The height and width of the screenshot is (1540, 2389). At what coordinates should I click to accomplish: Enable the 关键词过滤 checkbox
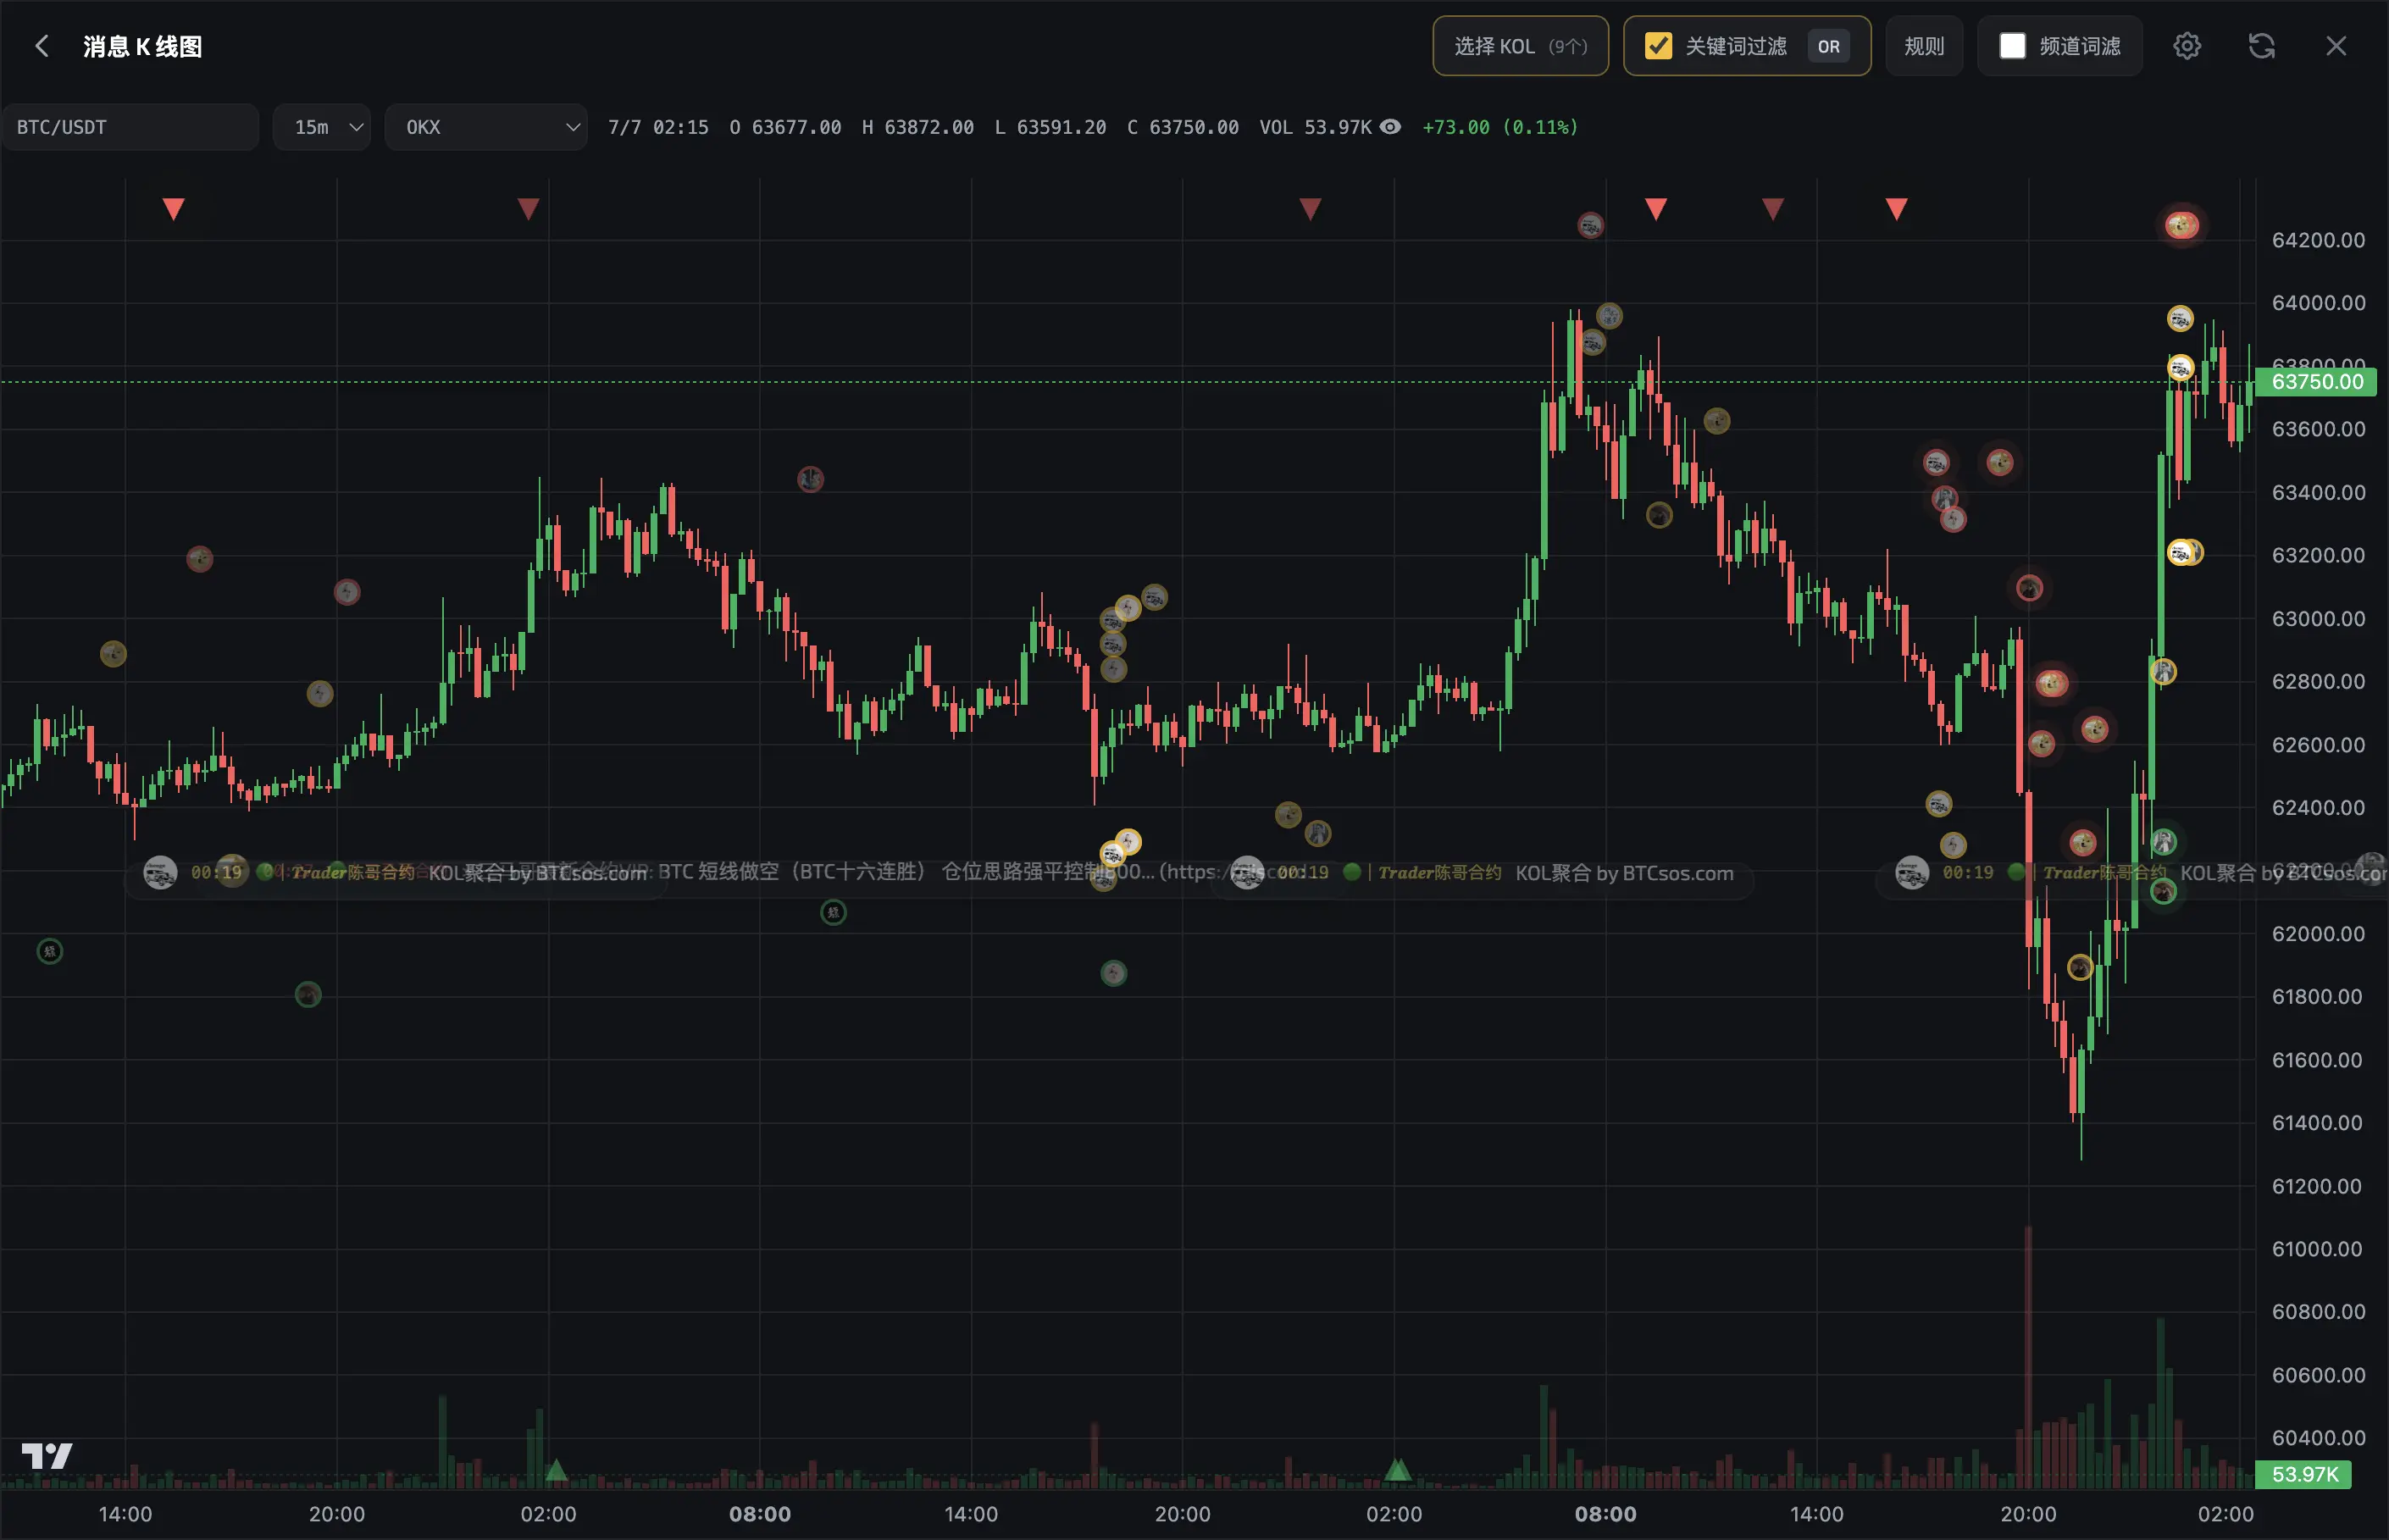click(1658, 46)
